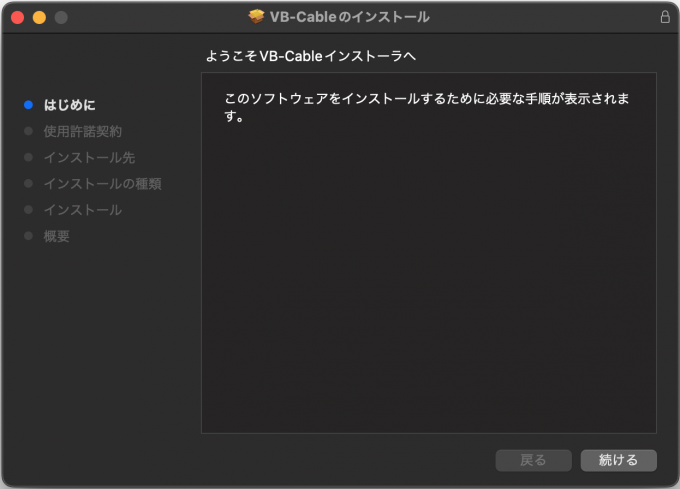680x489 pixels.
Task: Click the heading ようこそVB-Cableインストーラへ
Action: pyautogui.click(x=311, y=56)
